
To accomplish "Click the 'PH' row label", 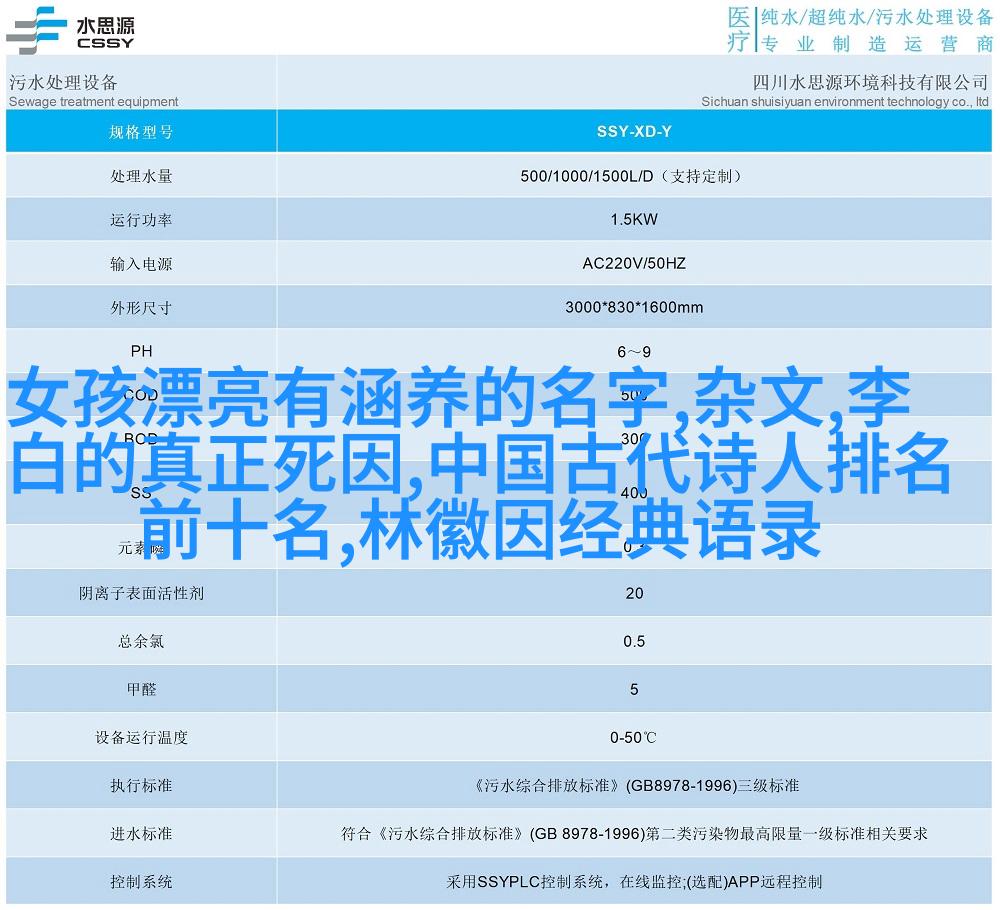I will point(142,351).
